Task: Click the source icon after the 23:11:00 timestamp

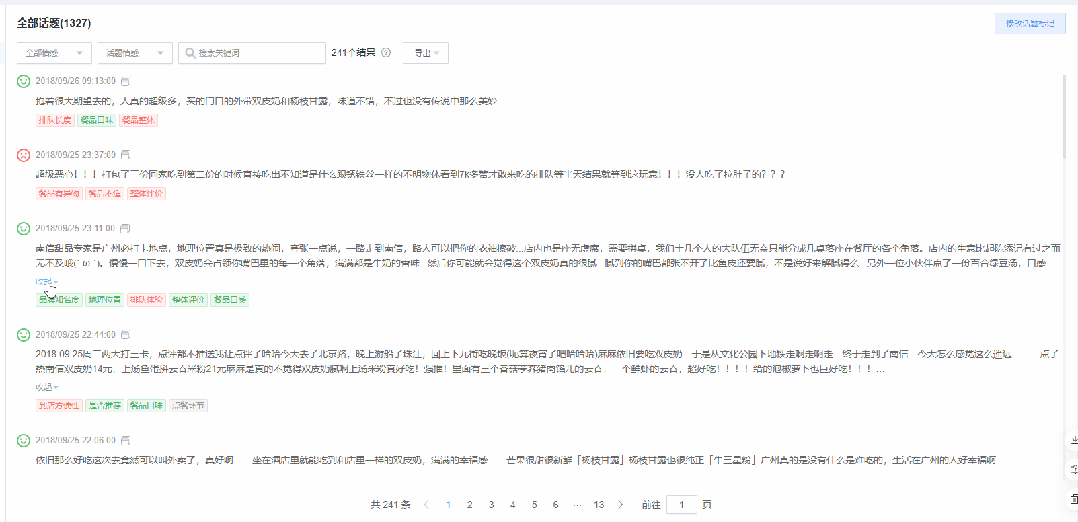Action: [x=125, y=228]
